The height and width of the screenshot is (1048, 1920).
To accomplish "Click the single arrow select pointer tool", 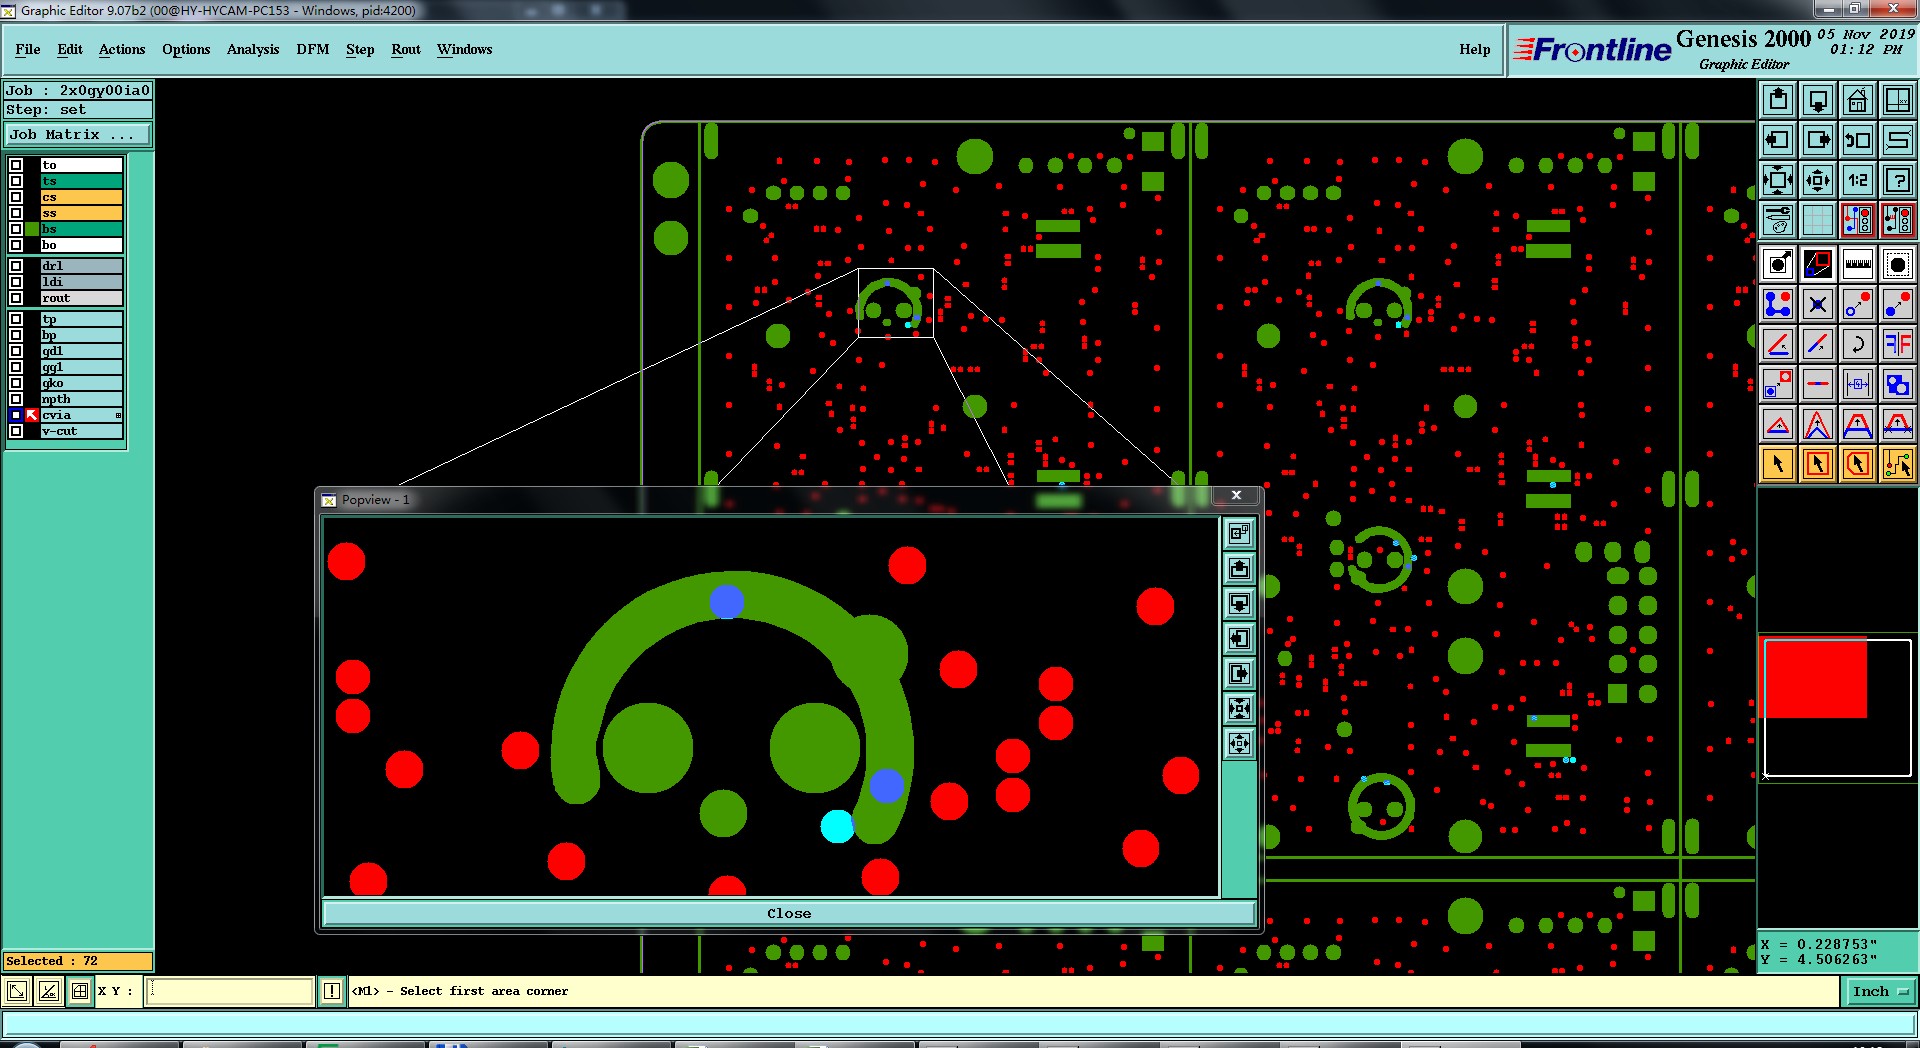I will (1778, 464).
